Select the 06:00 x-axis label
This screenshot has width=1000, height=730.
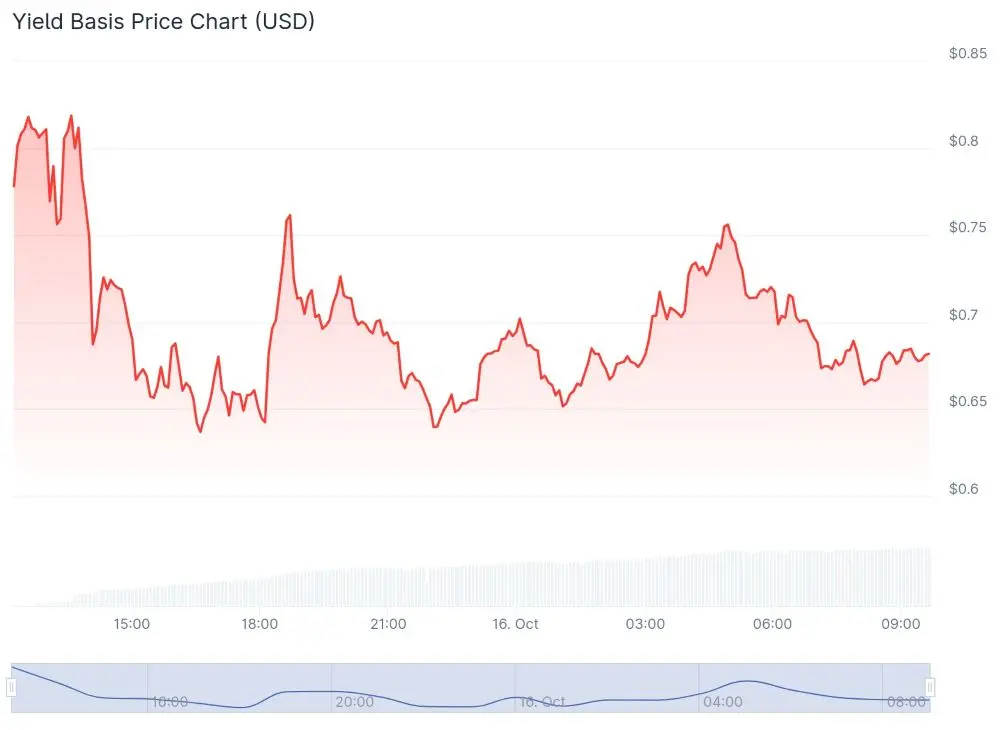[773, 624]
